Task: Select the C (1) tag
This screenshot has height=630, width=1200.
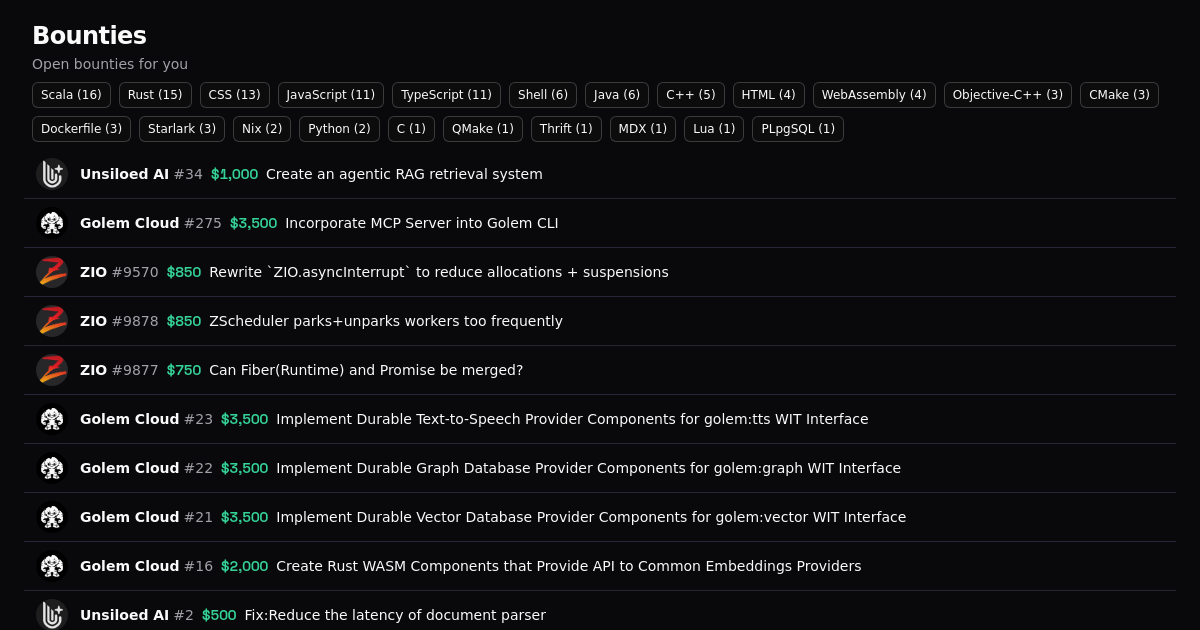Action: [x=411, y=129]
